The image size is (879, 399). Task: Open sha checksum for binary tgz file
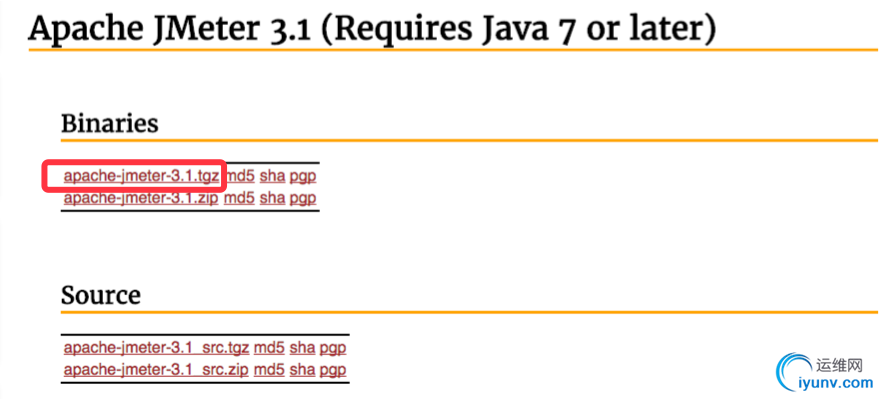point(272,176)
